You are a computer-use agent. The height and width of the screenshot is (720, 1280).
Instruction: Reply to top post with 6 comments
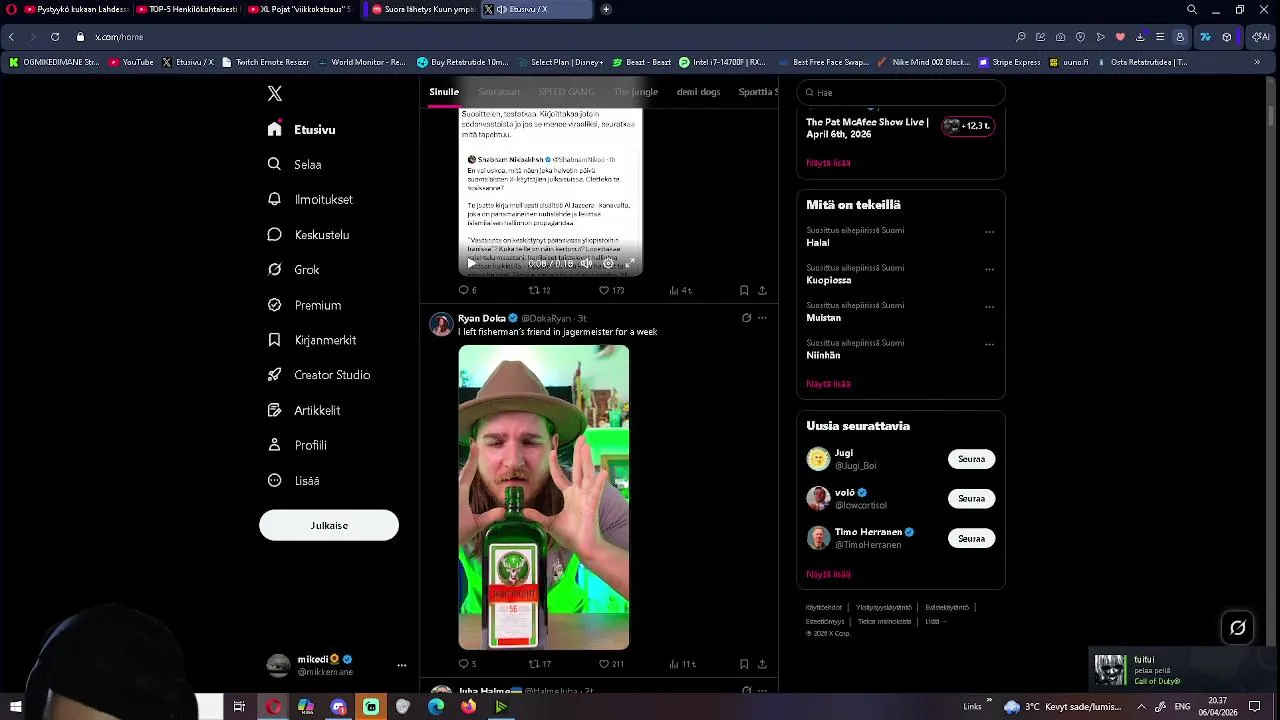click(467, 290)
